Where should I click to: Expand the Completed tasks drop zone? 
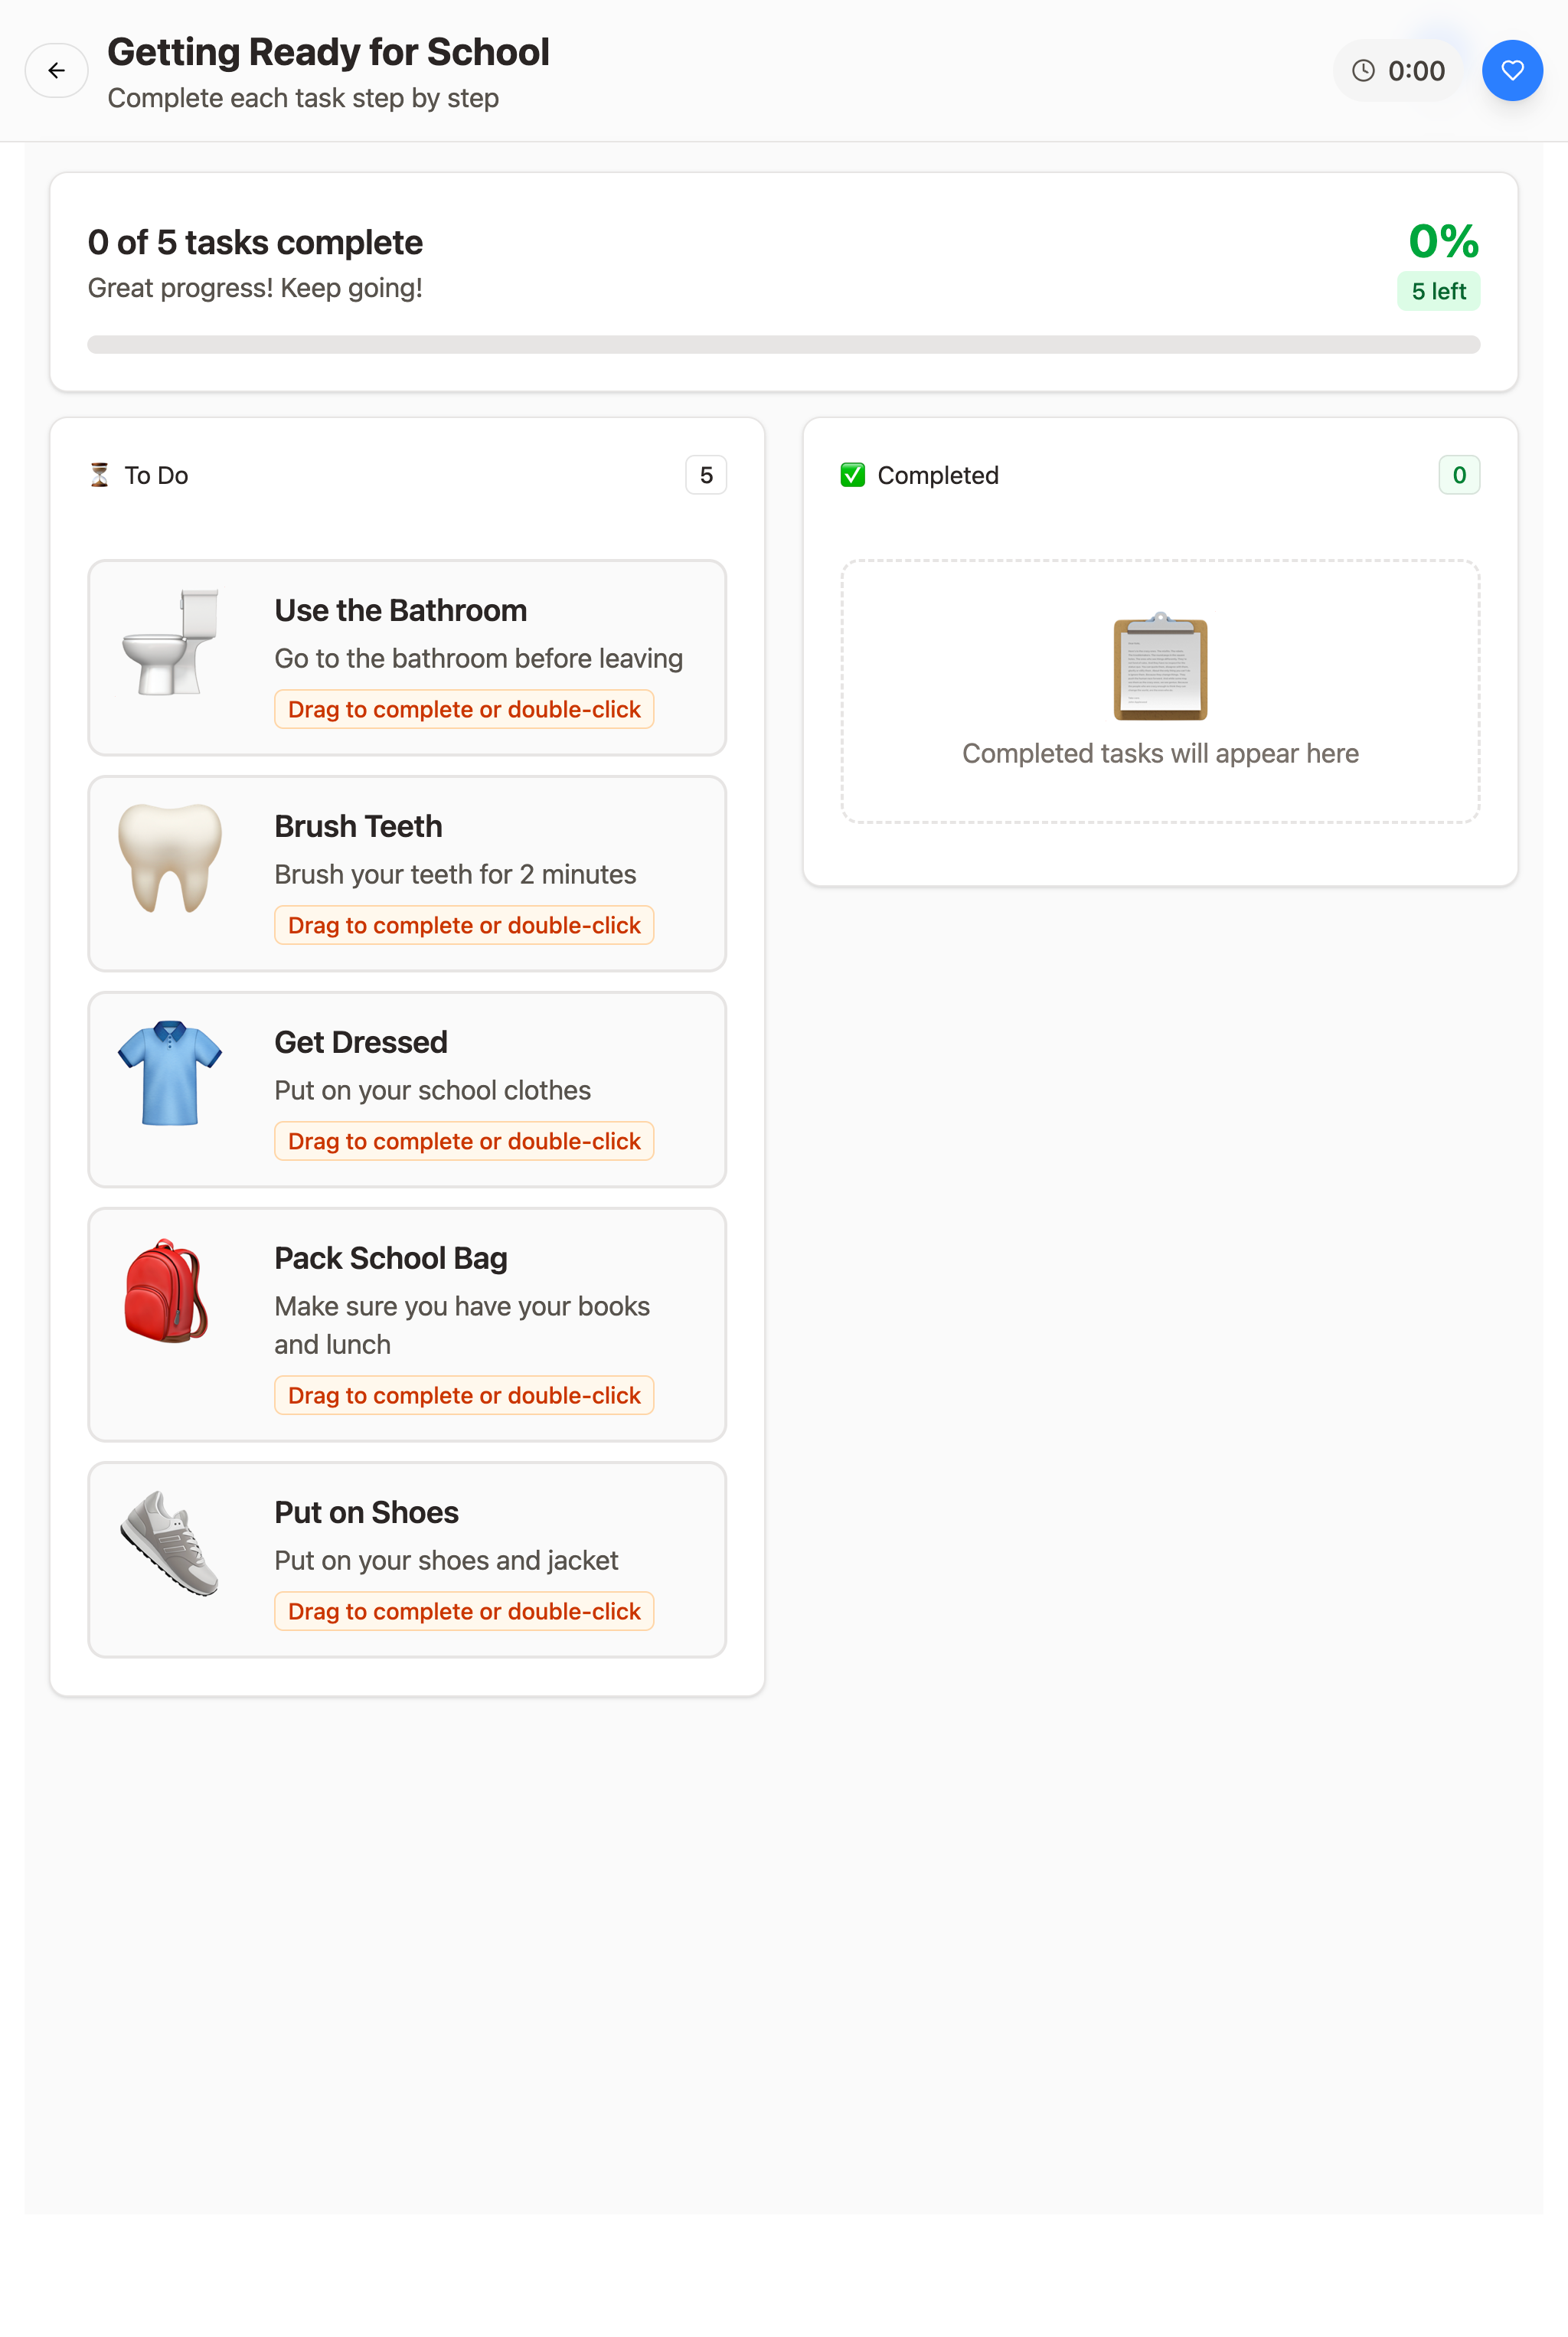pos(1160,690)
